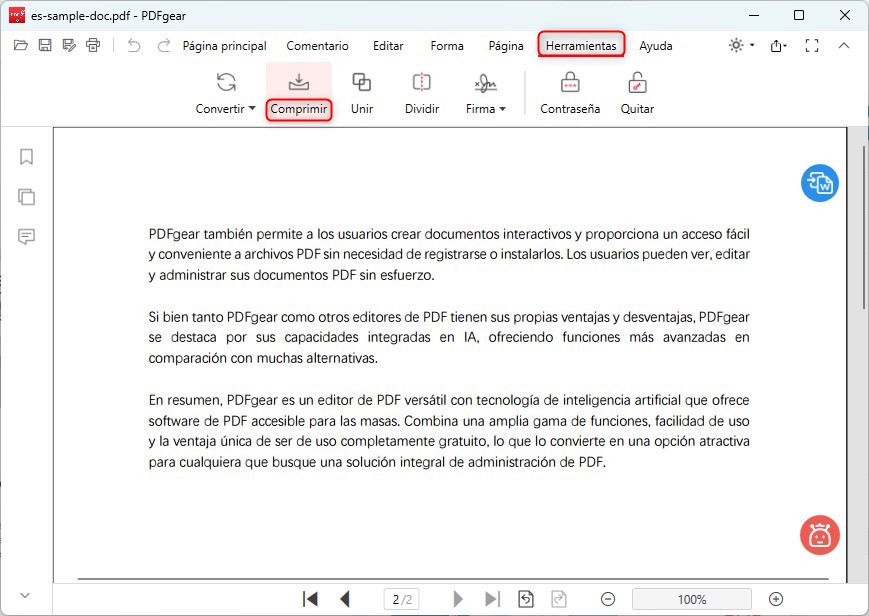Open the share export dropdown
The width and height of the screenshot is (869, 616).
779,46
